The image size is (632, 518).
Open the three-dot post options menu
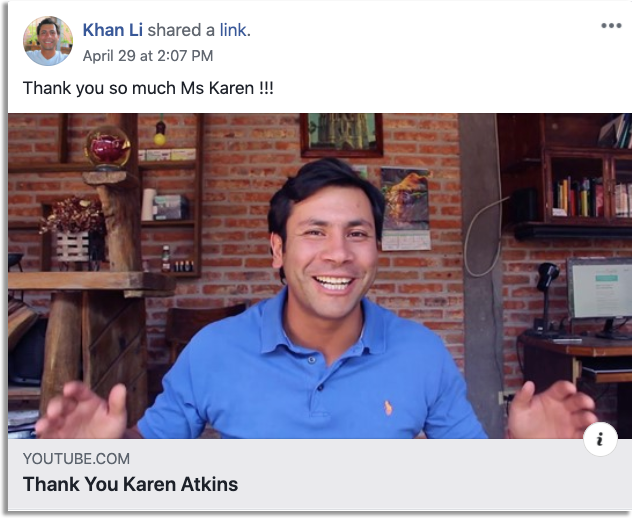click(611, 26)
